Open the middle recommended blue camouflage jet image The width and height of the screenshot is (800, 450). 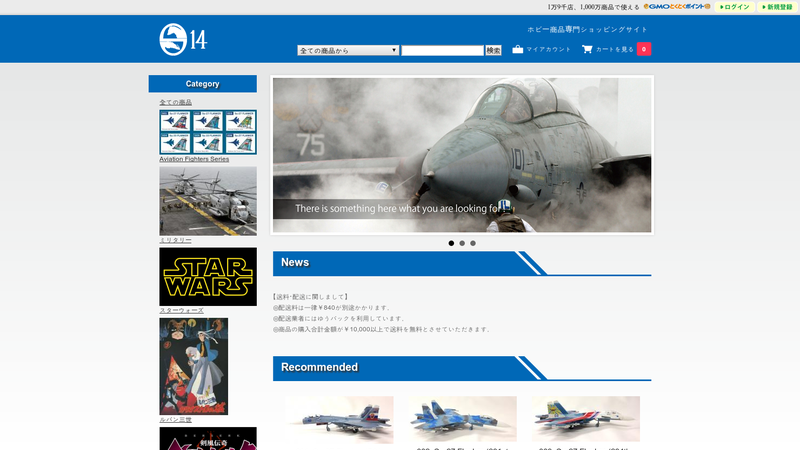[462, 419]
